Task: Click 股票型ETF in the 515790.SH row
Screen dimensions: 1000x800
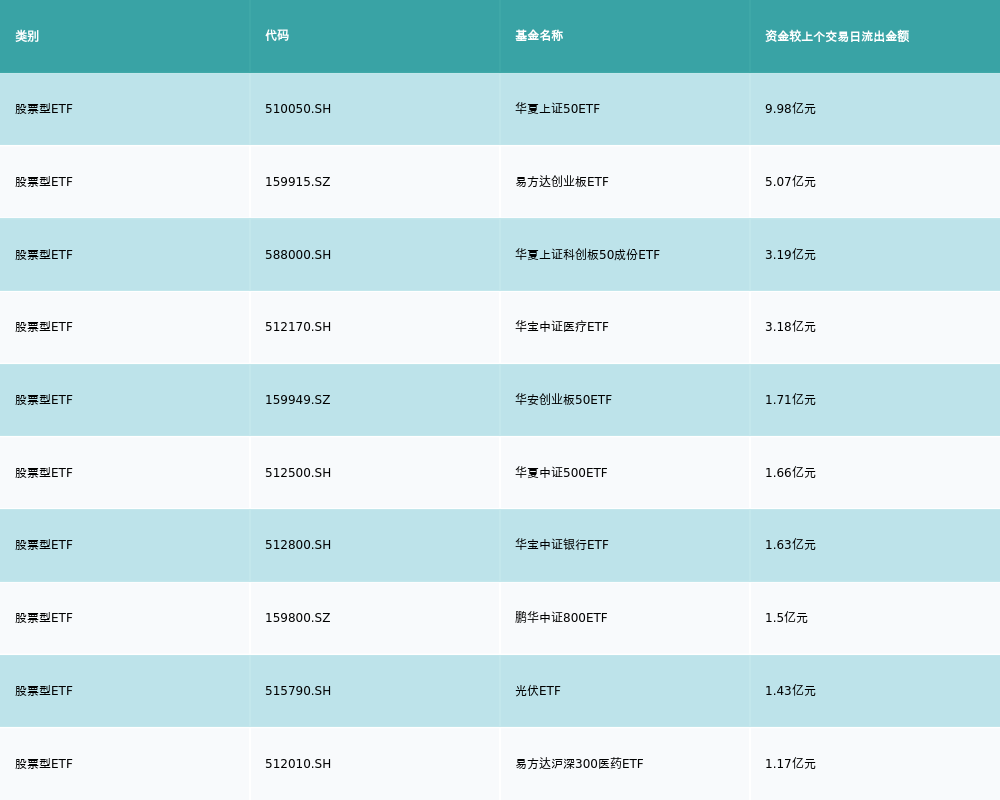Action: click(x=44, y=691)
